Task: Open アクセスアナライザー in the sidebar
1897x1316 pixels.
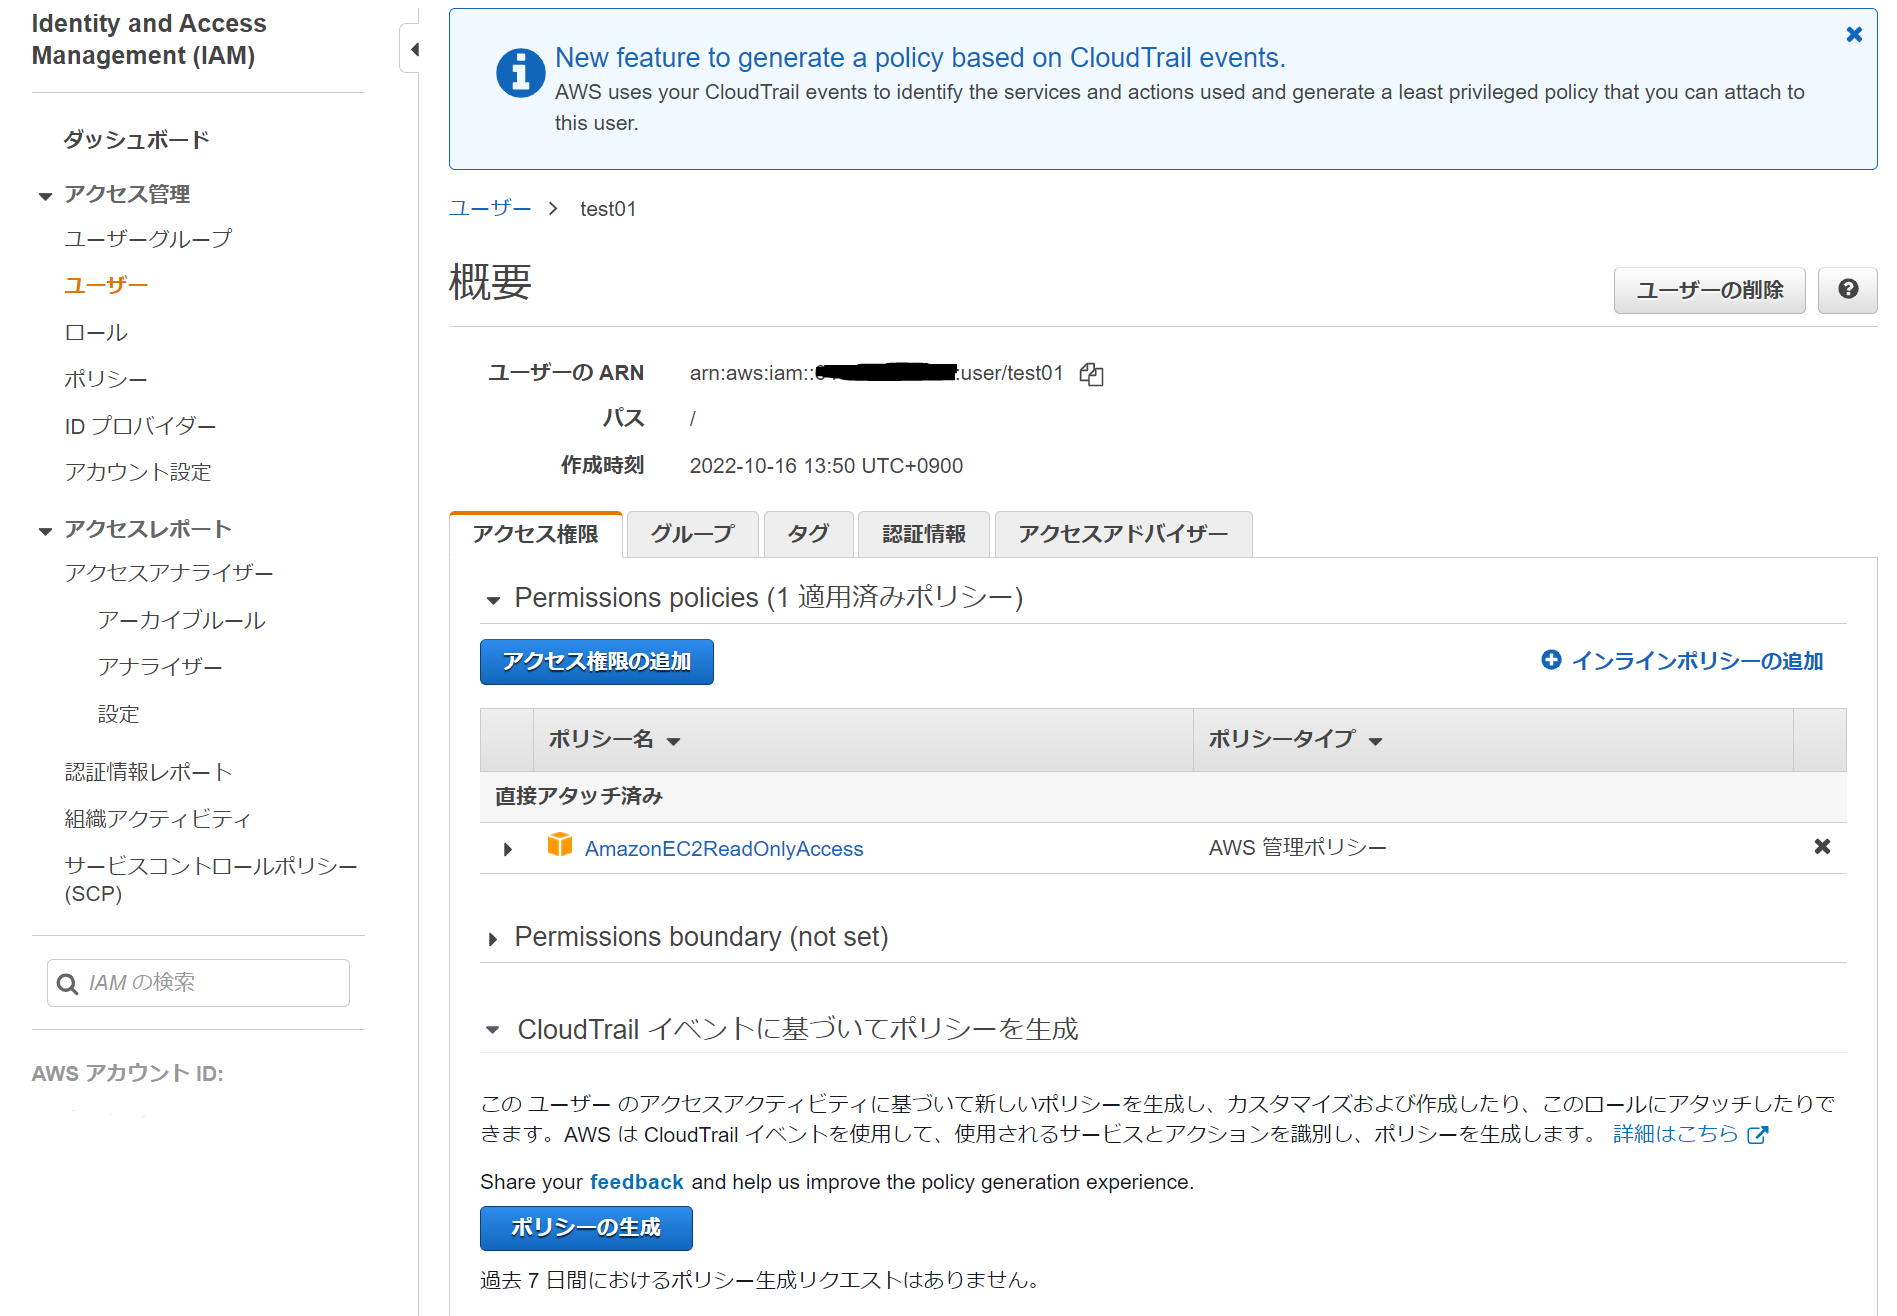Action: pyautogui.click(x=169, y=573)
